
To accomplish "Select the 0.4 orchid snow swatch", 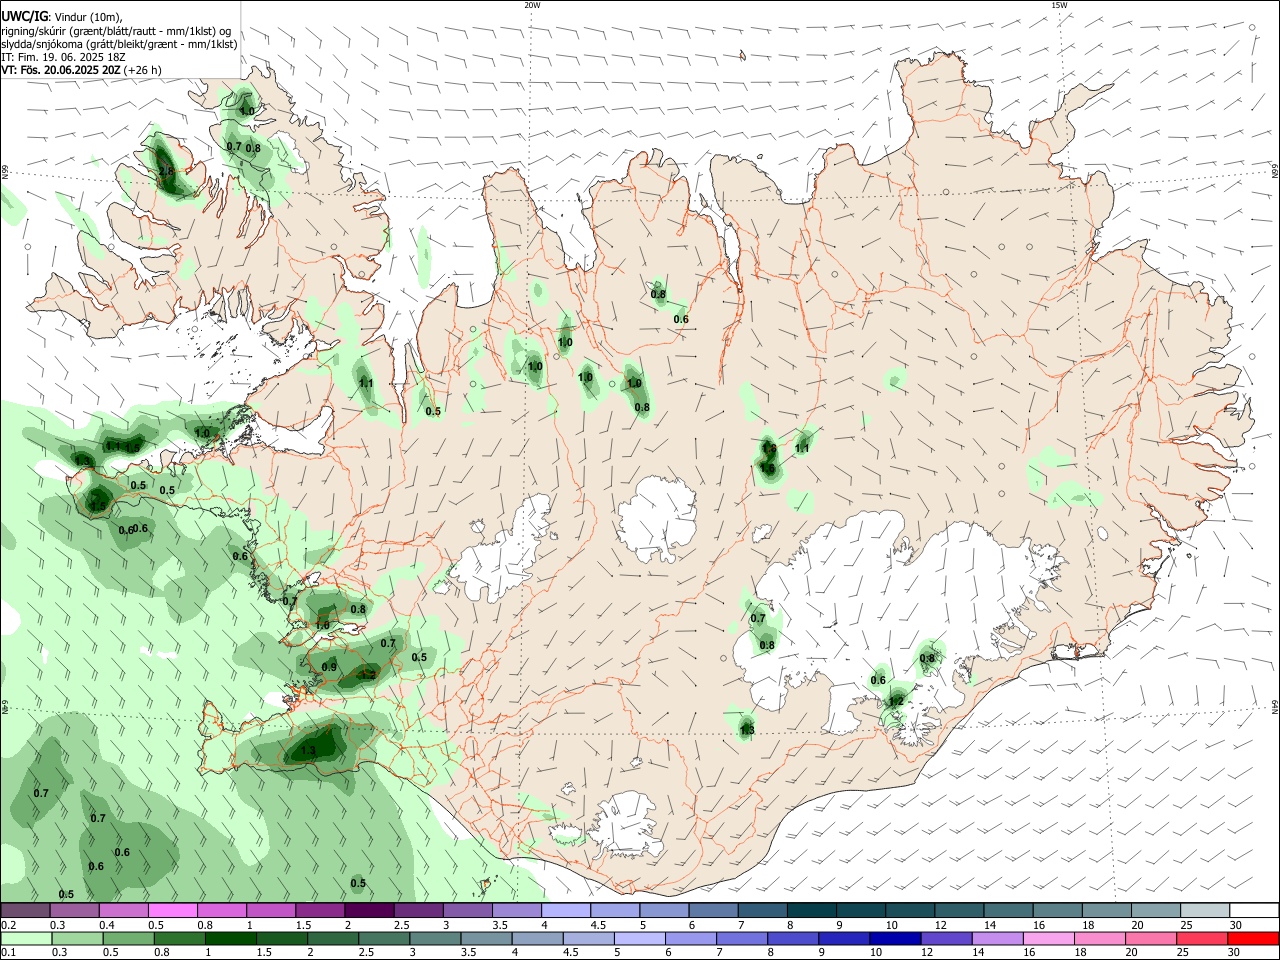I will point(123,910).
